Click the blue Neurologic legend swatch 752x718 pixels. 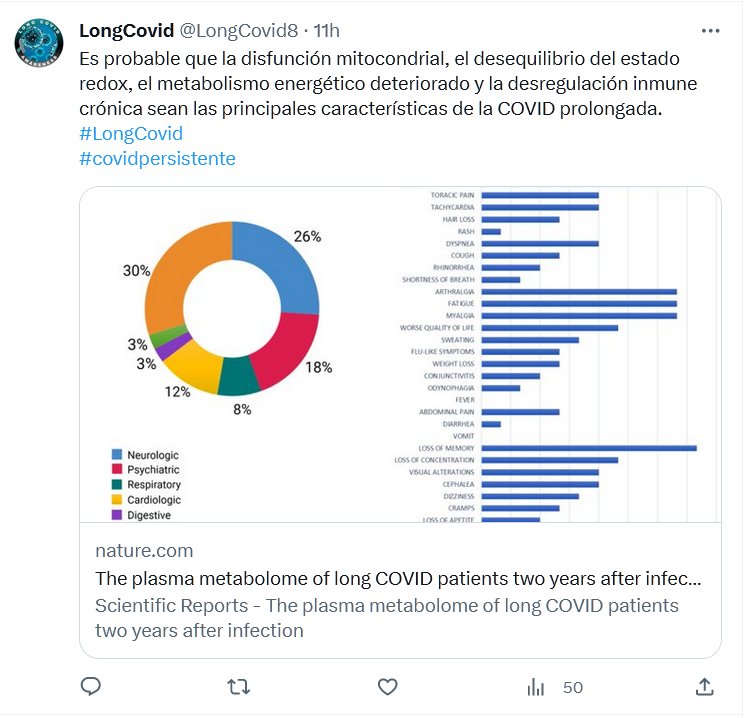pos(117,455)
